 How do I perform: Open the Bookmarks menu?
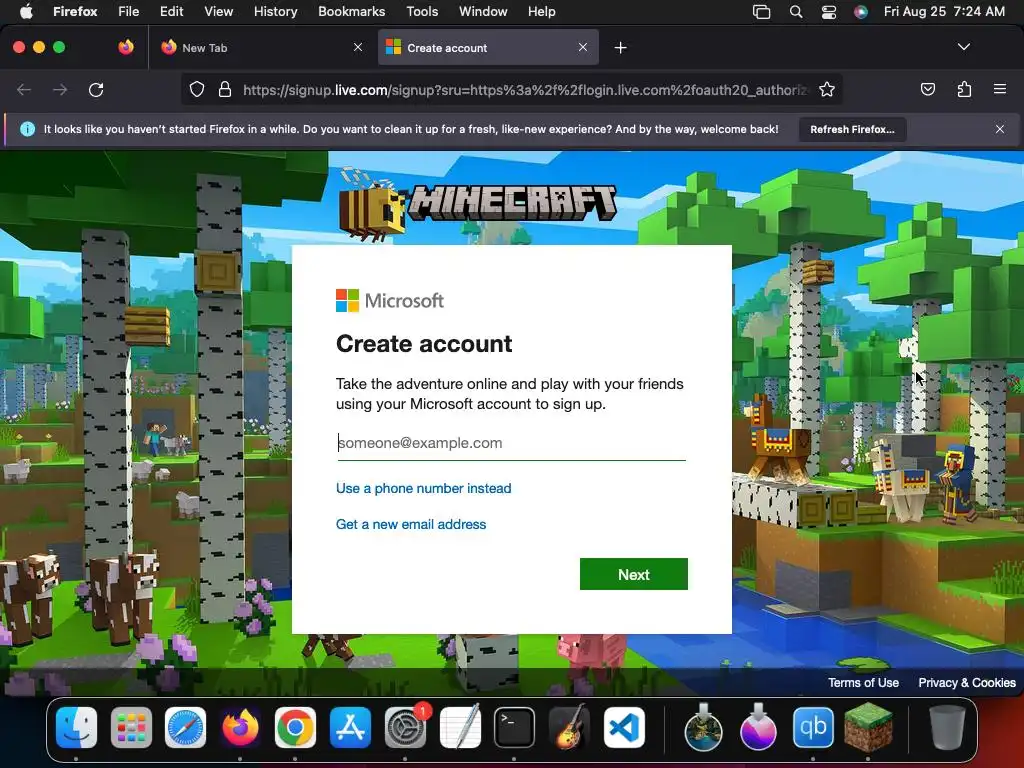(351, 12)
